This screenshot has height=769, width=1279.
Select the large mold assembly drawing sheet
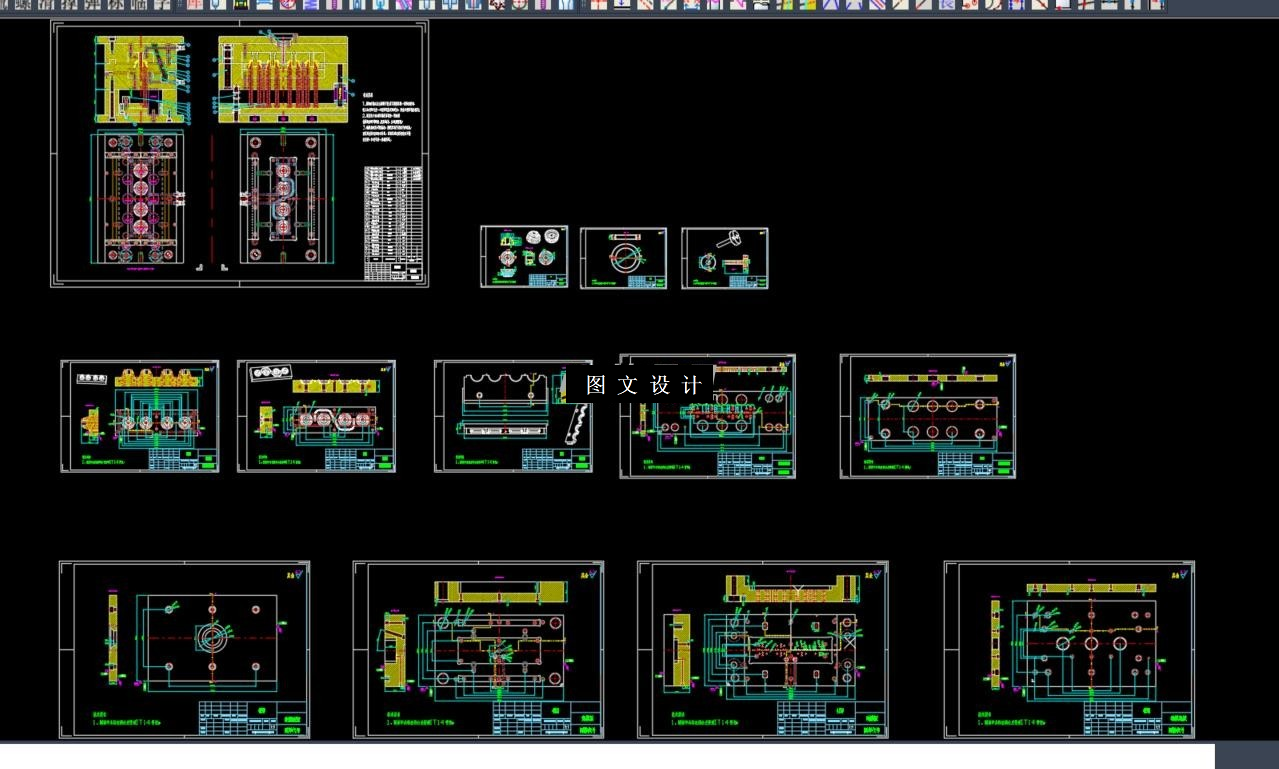(240, 154)
